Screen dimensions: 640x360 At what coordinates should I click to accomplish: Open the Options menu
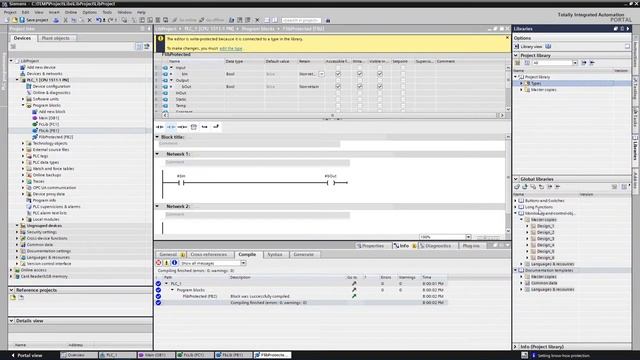(89, 12)
